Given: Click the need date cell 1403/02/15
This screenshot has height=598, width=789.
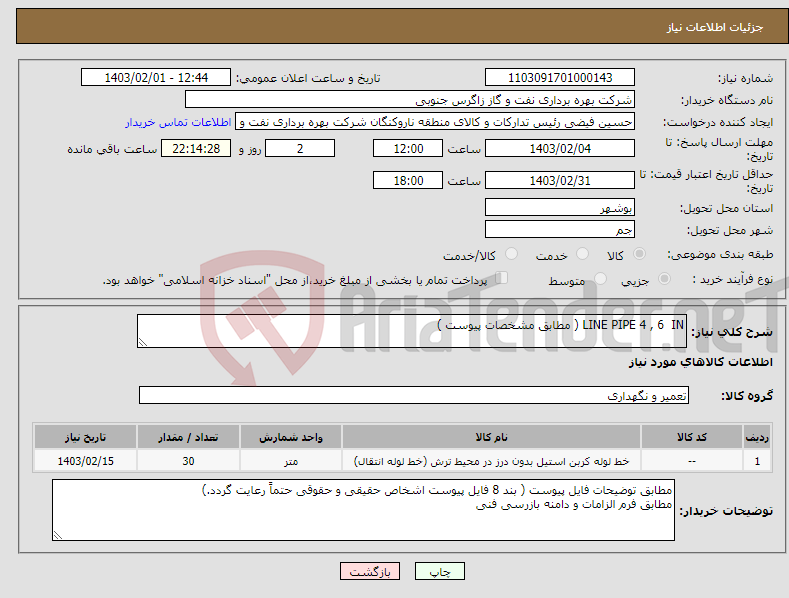Looking at the screenshot, I should tap(86, 461).
